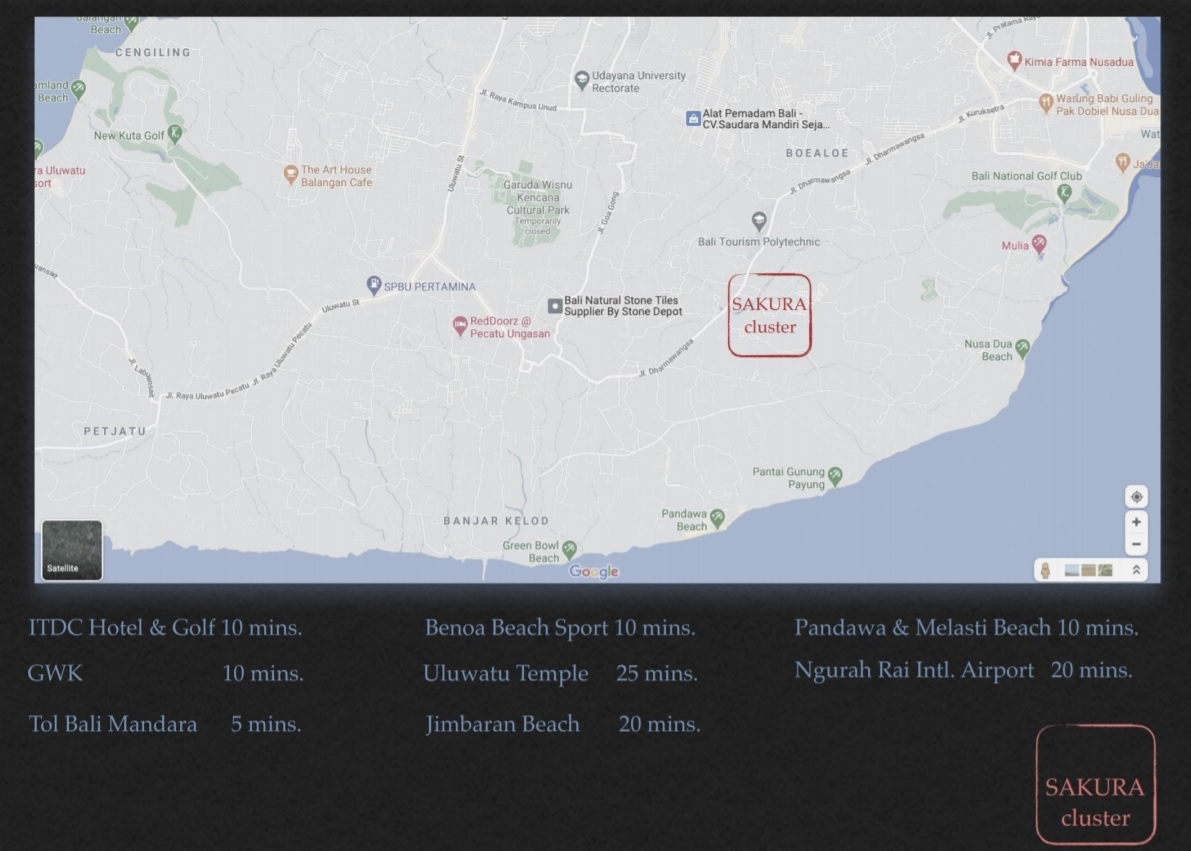Click the Dreamland Beach pin at left edge
The width and height of the screenshot is (1191, 851).
(77, 90)
